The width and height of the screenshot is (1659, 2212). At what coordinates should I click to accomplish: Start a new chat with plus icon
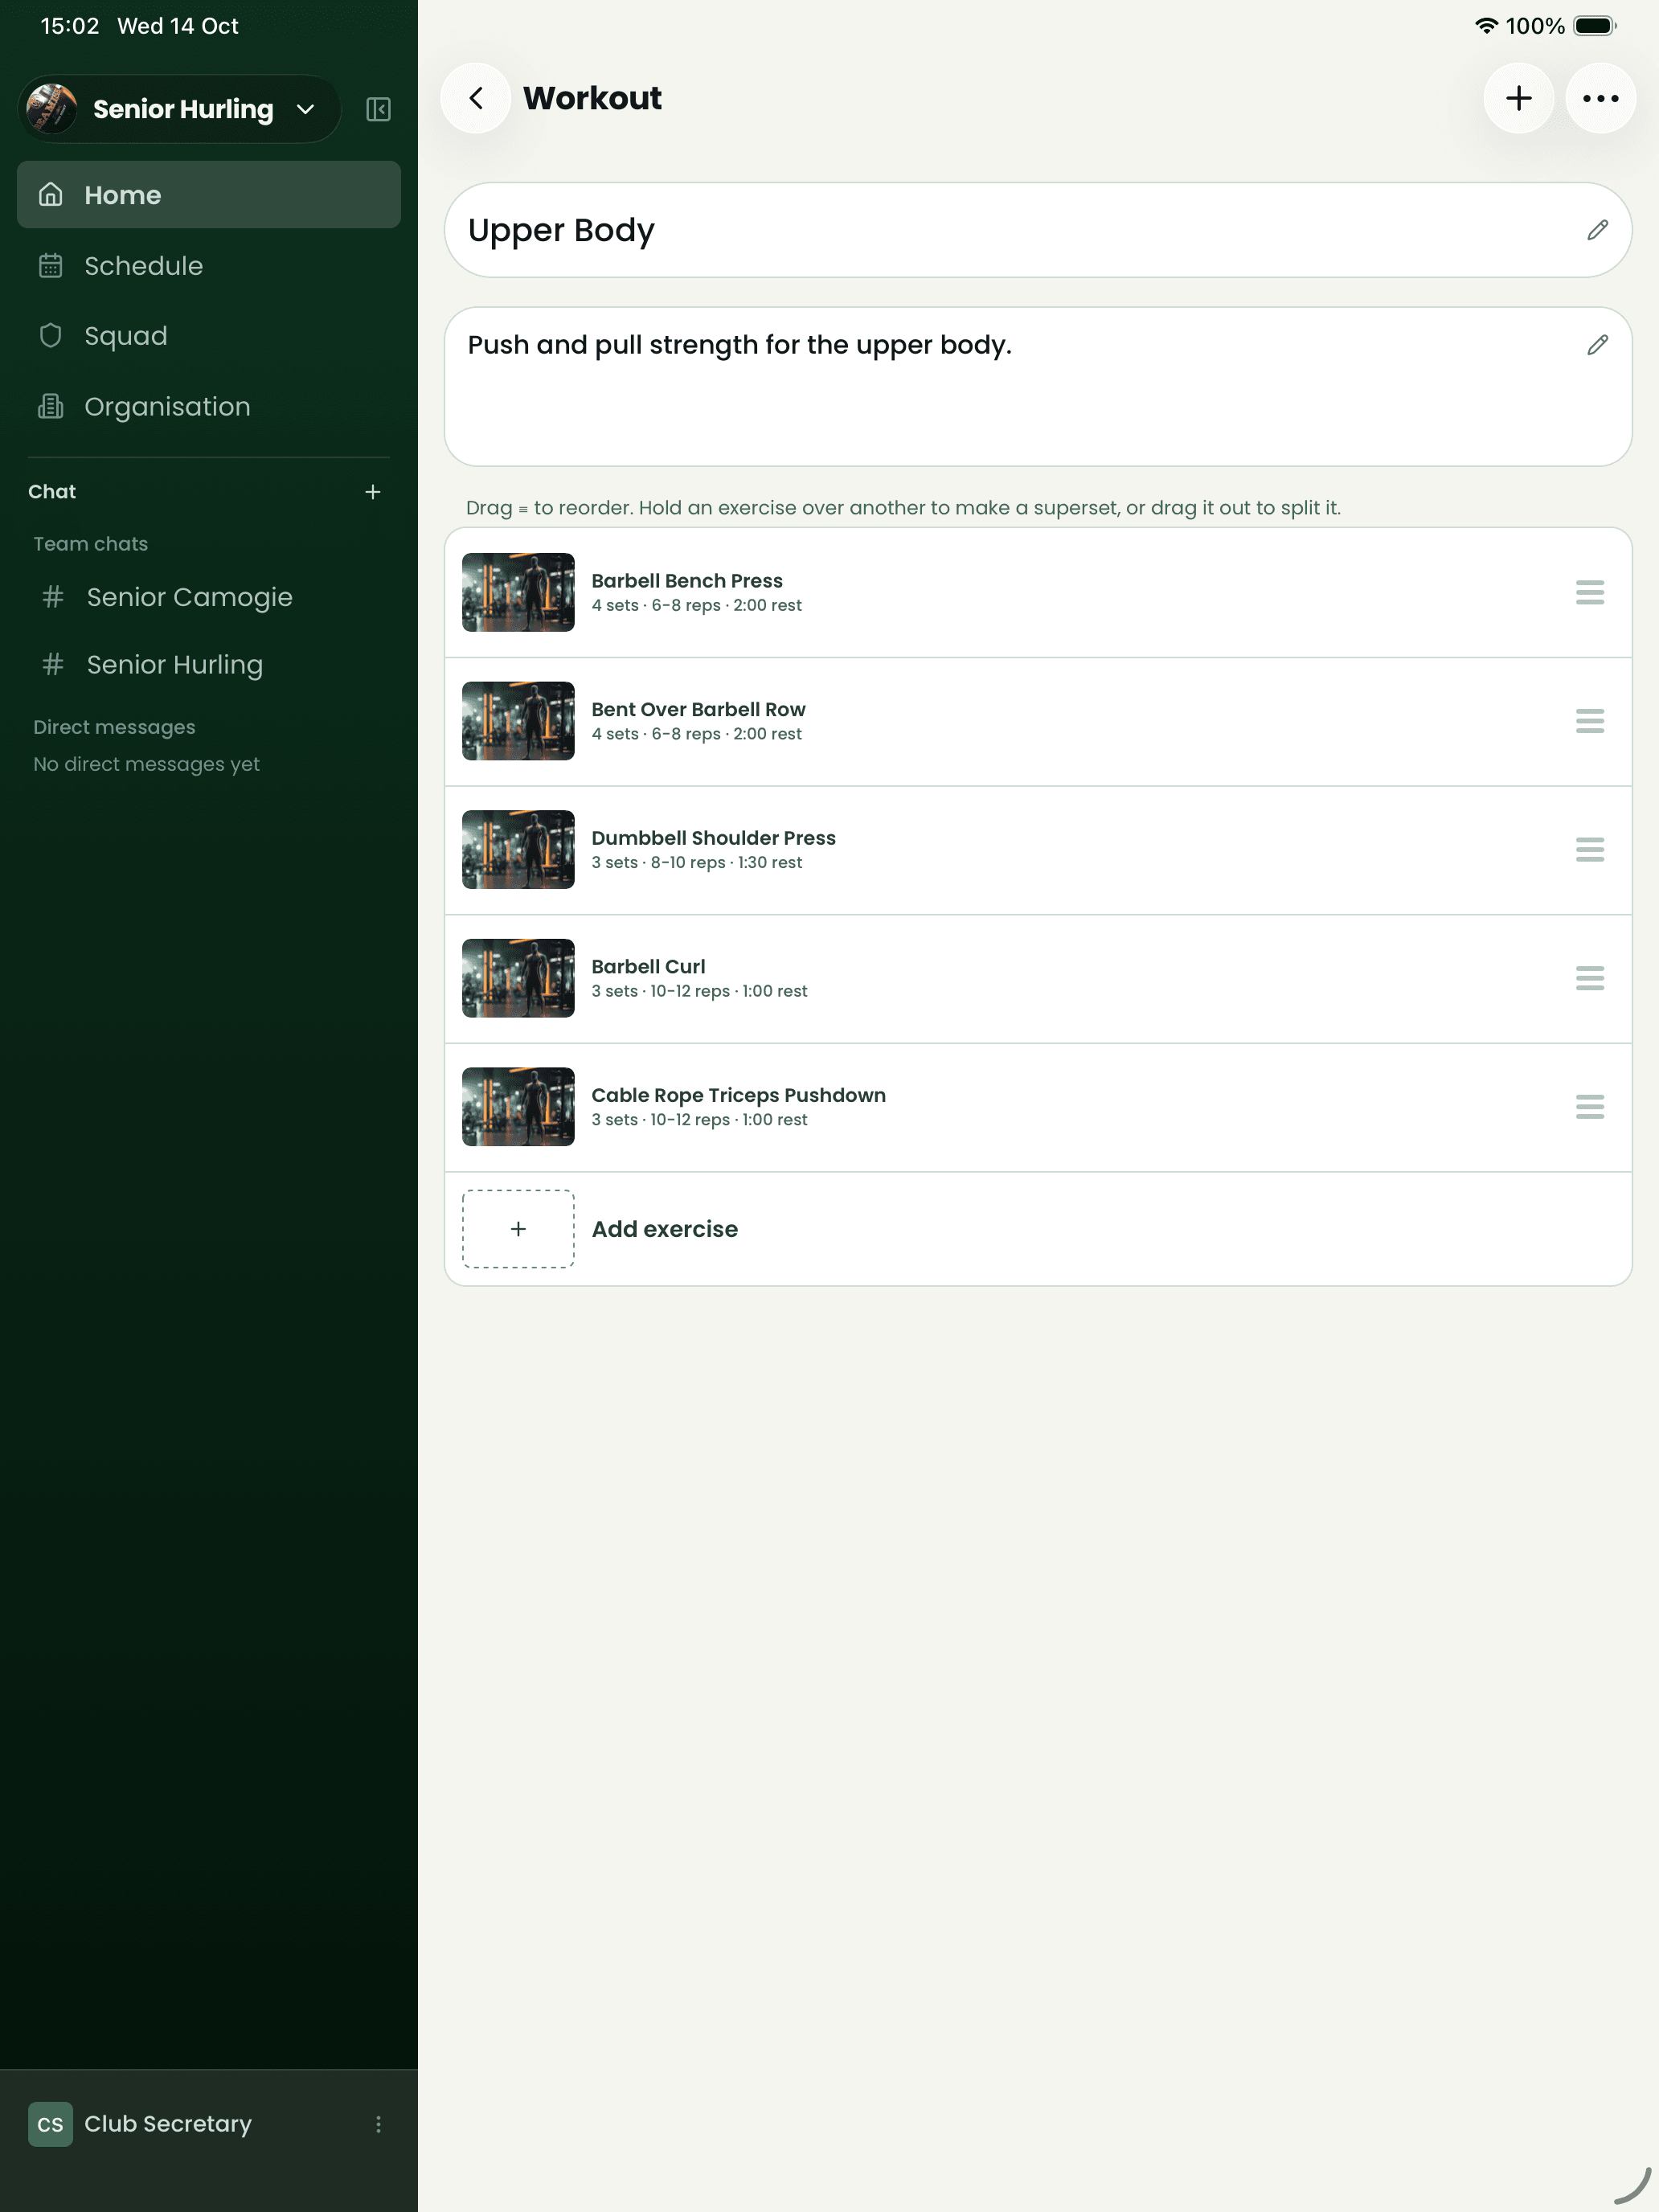(372, 492)
